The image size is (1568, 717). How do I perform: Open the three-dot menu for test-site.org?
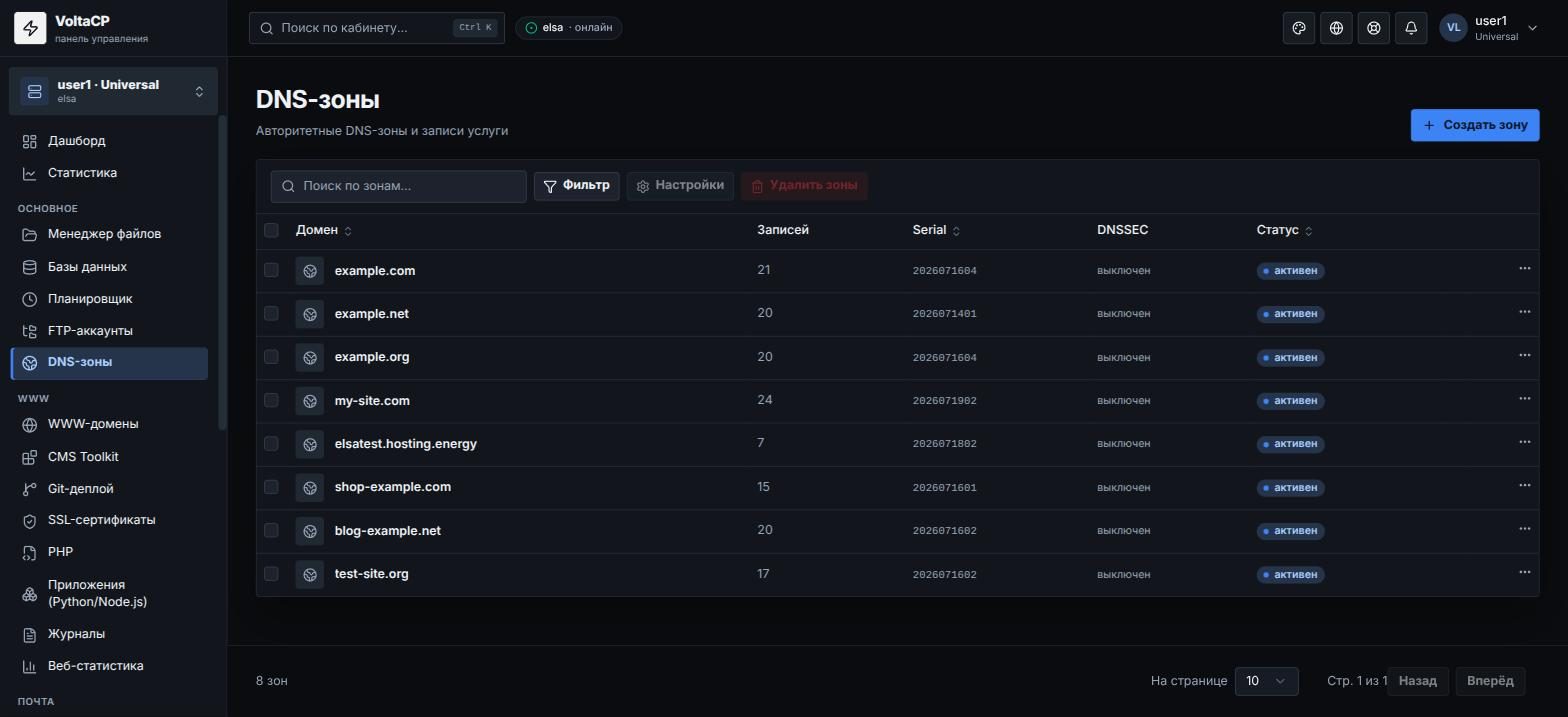[1524, 572]
